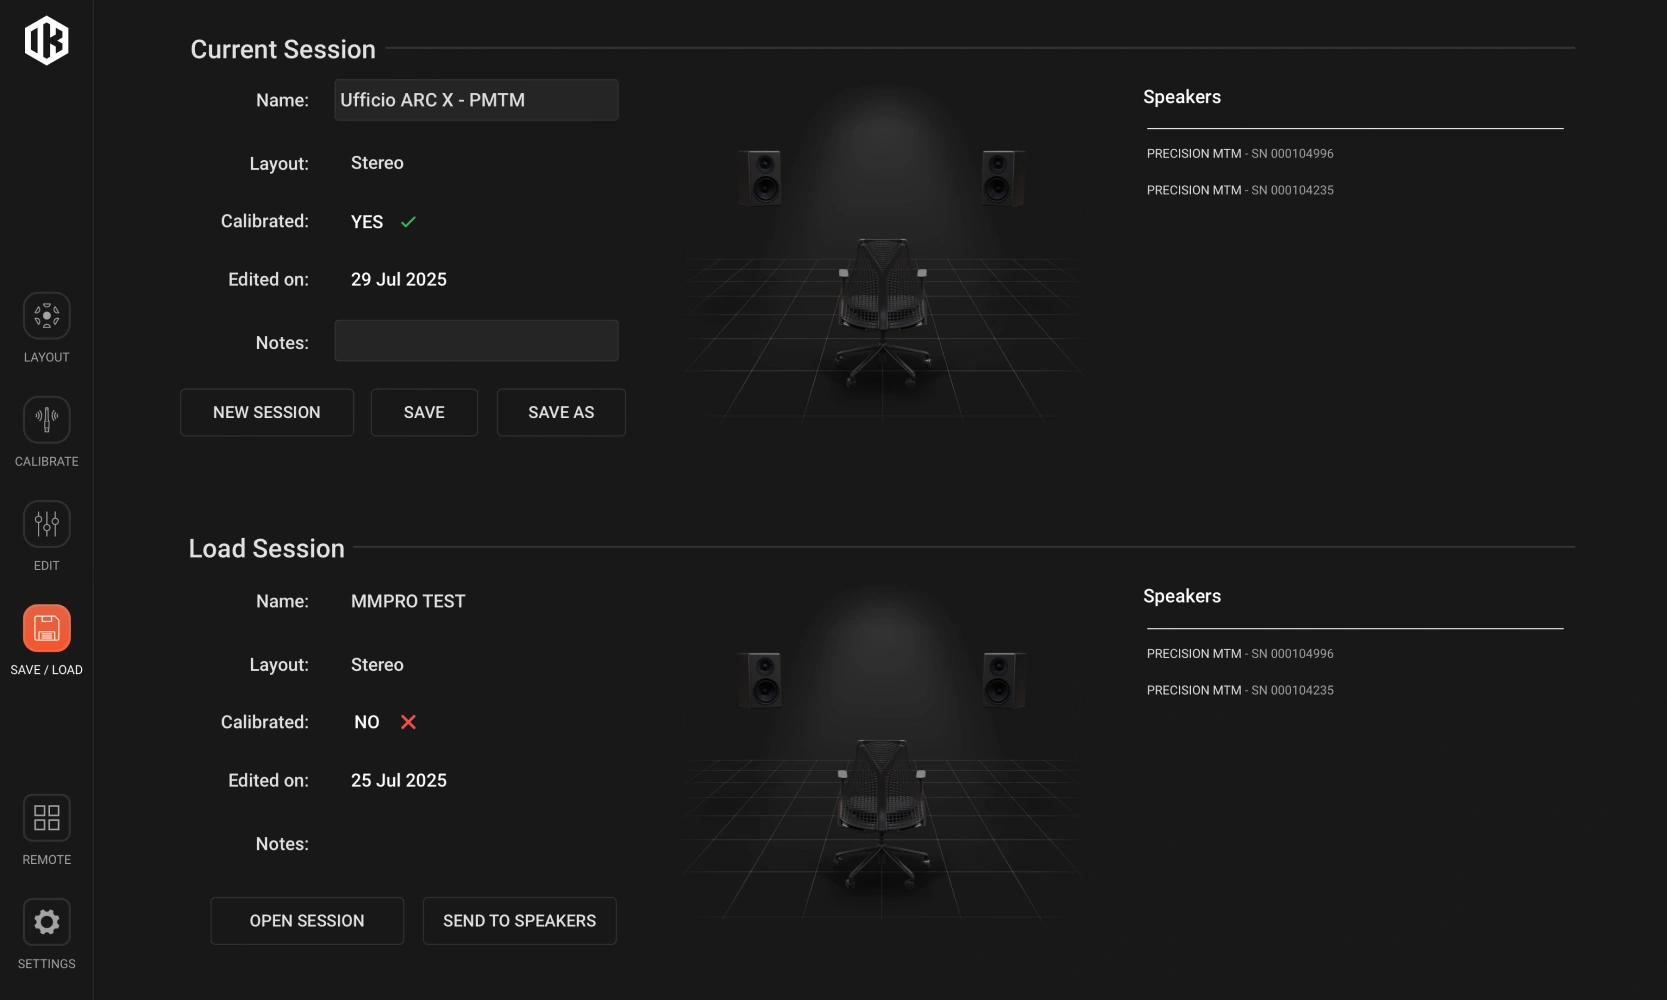Select PRECISION MTM SN 000104996 in current session
Screen dimensions: 1667x1000
(1240, 154)
